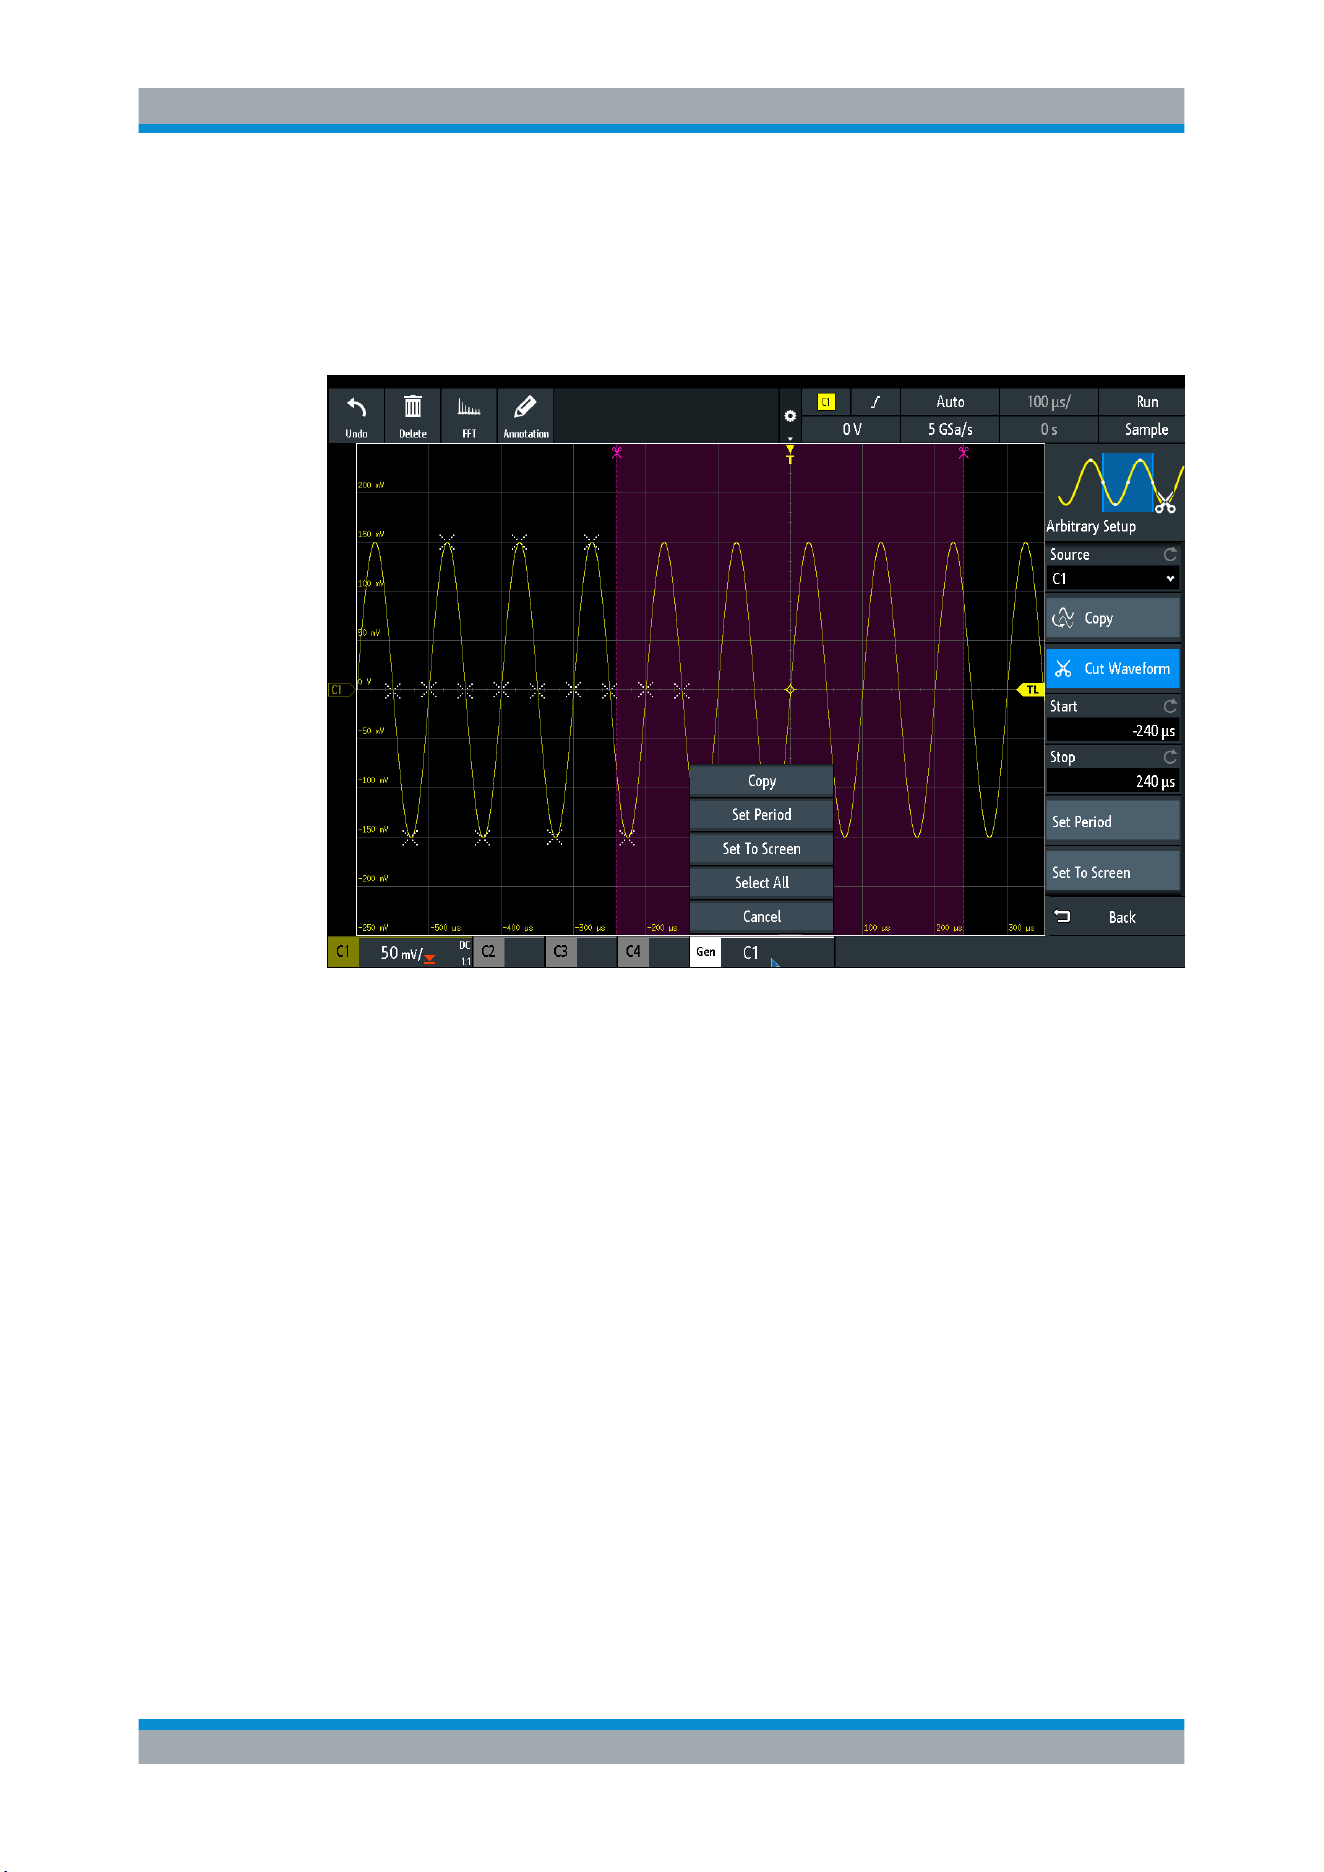This screenshot has height=1872, width=1324.
Task: Click the Run acquisition button
Action: (1142, 402)
